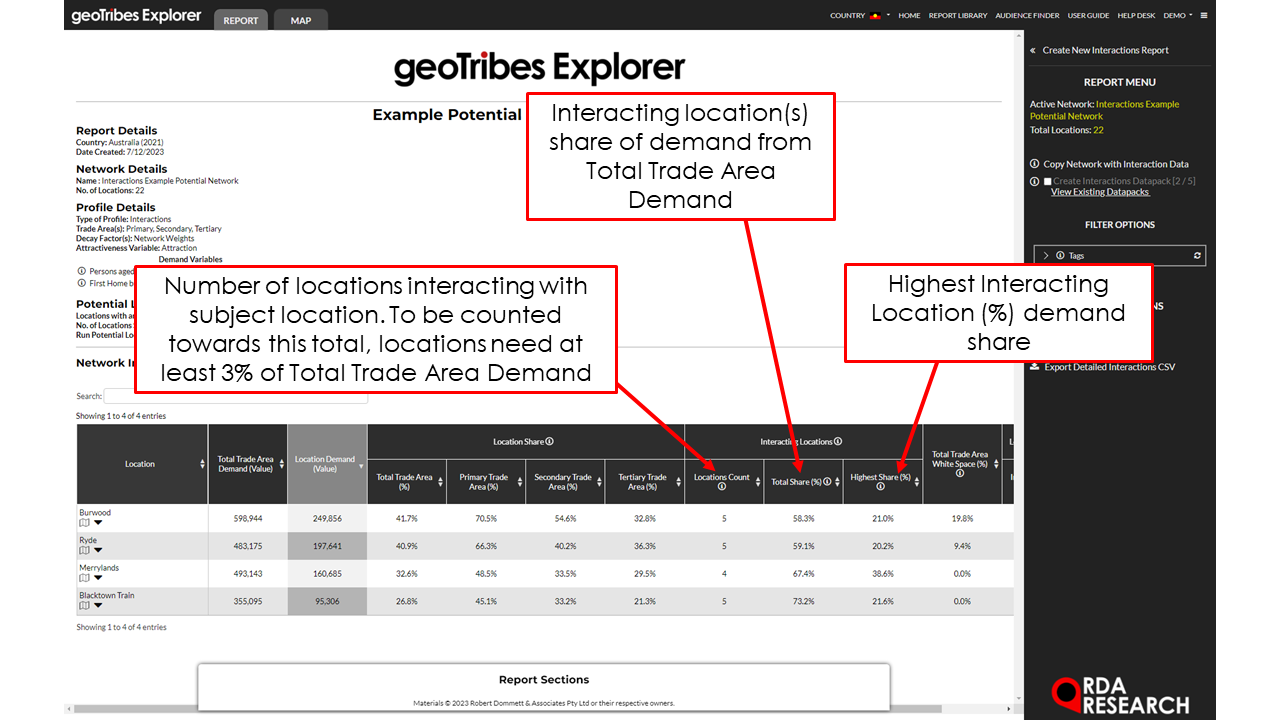Expand the Ryde row dropdown arrow
Viewport: 1280px width, 720px height.
pyautogui.click(x=98, y=550)
